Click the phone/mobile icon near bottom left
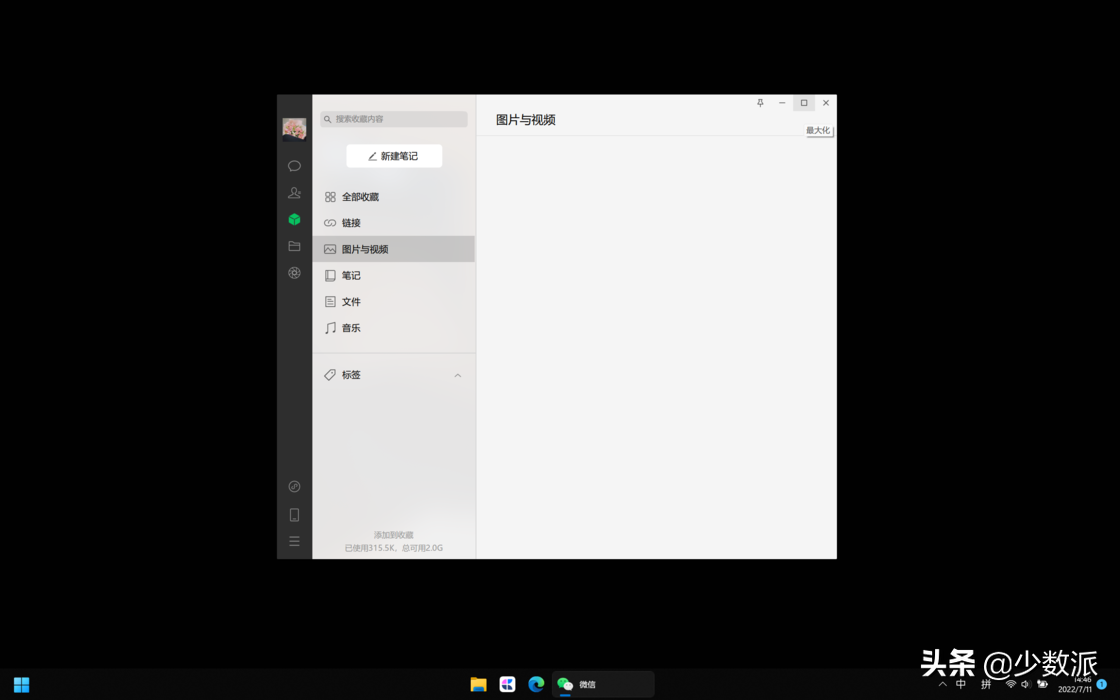Screen dimensions: 1120x700 tap(294, 514)
